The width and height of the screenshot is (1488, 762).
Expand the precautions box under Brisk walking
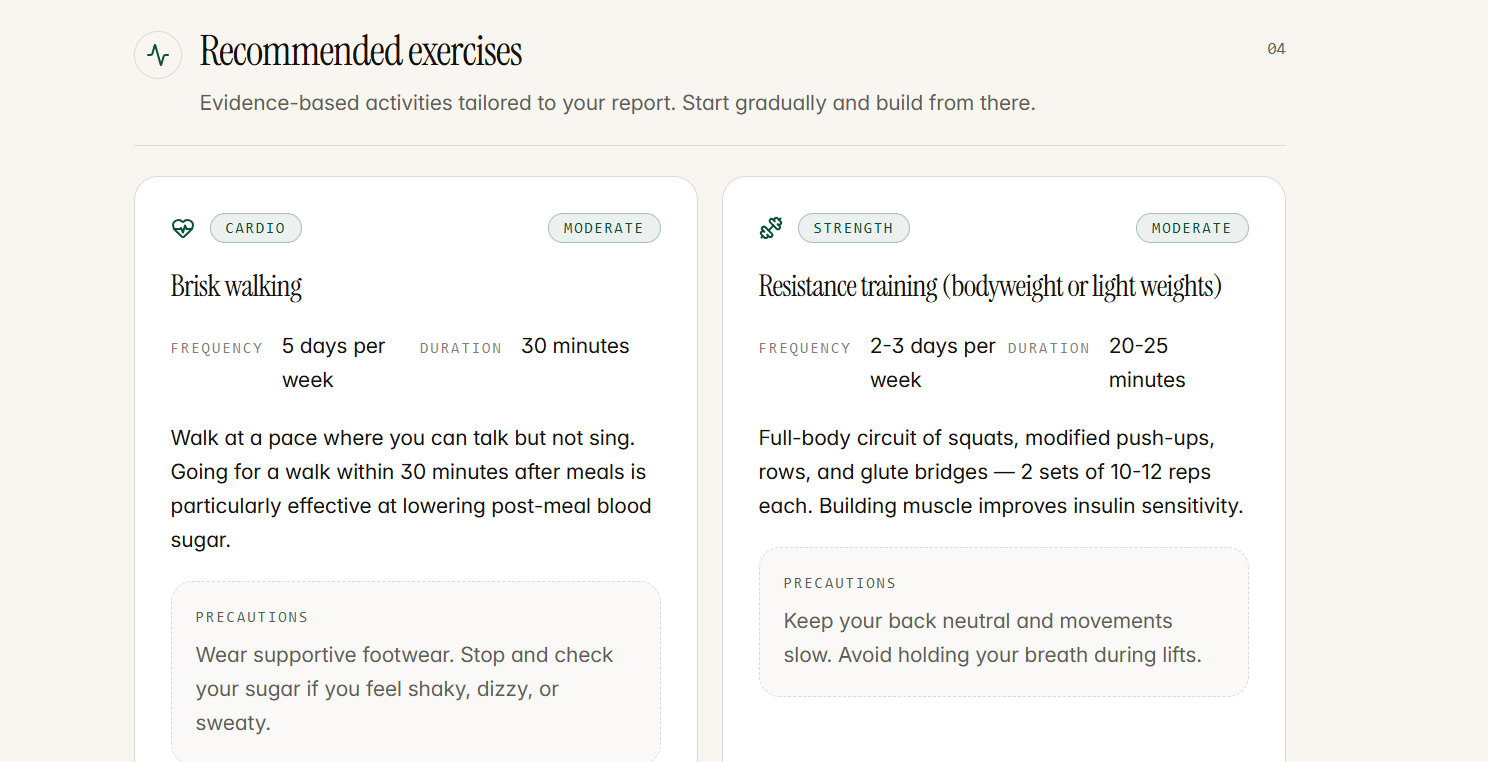click(x=416, y=670)
